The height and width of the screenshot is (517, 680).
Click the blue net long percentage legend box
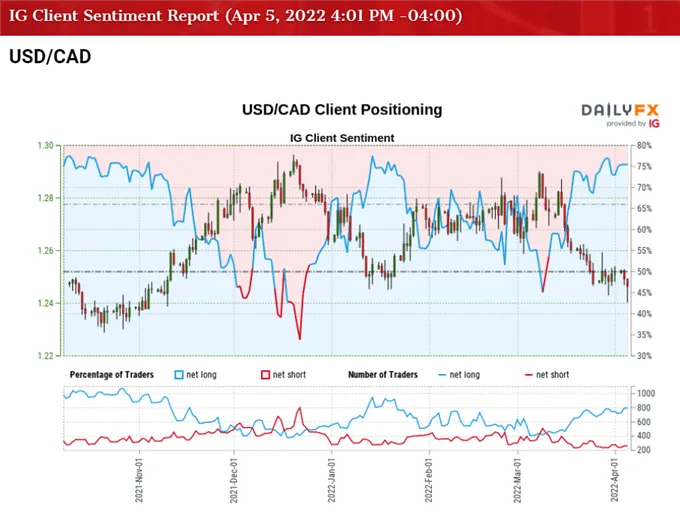(x=179, y=375)
